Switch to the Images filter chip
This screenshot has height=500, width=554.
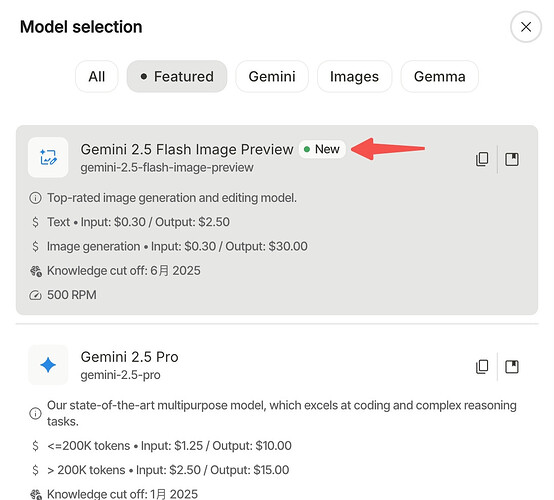[354, 76]
